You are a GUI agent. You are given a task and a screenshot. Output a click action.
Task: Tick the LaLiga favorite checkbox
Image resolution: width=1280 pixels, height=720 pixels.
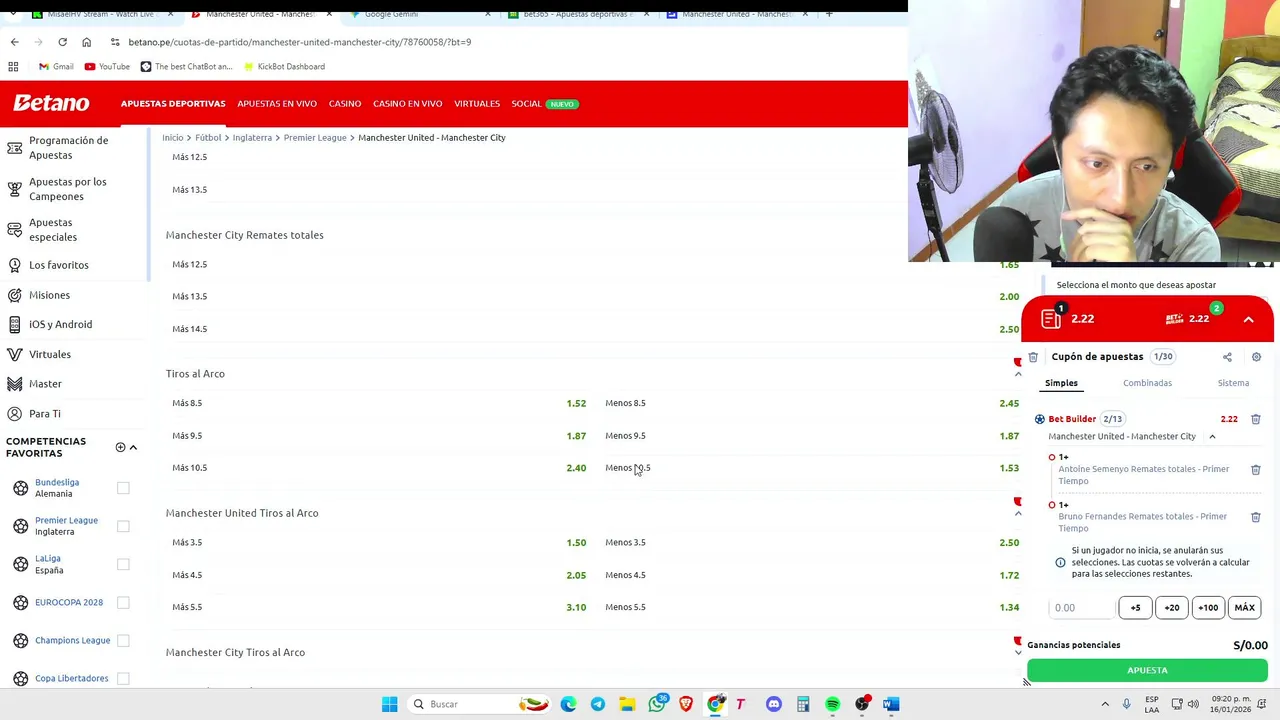point(123,564)
